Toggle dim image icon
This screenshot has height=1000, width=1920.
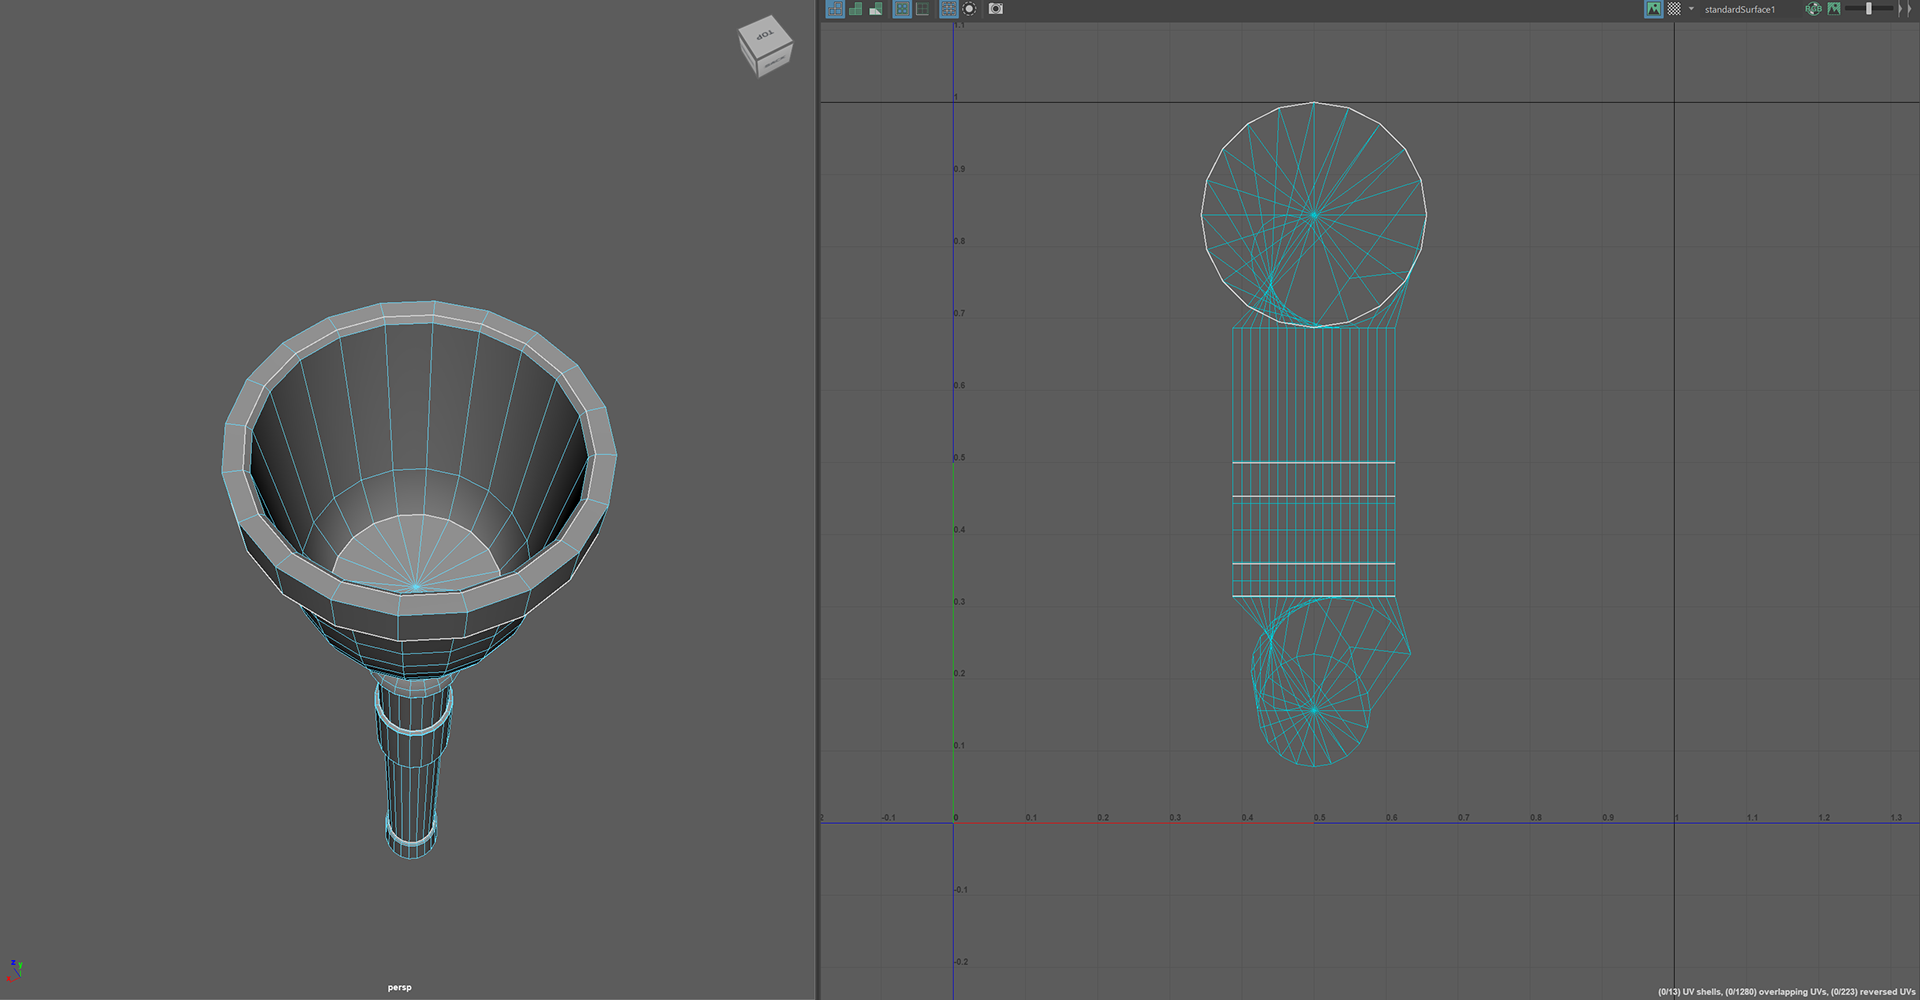click(x=1834, y=9)
